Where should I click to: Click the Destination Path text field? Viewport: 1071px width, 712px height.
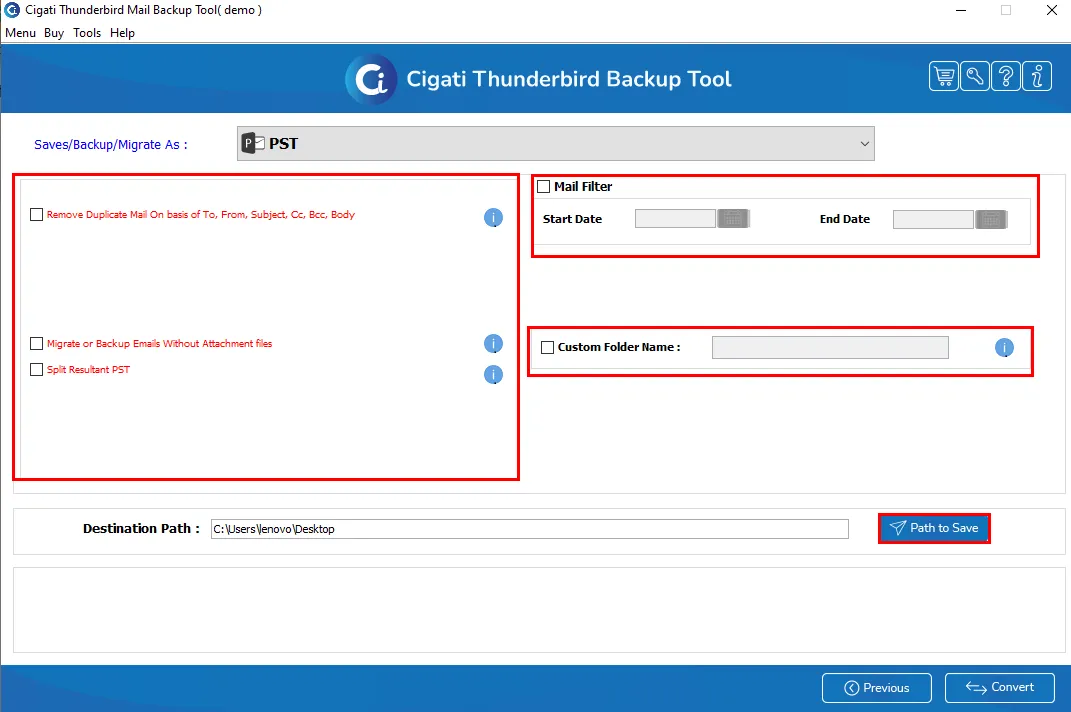click(x=529, y=529)
